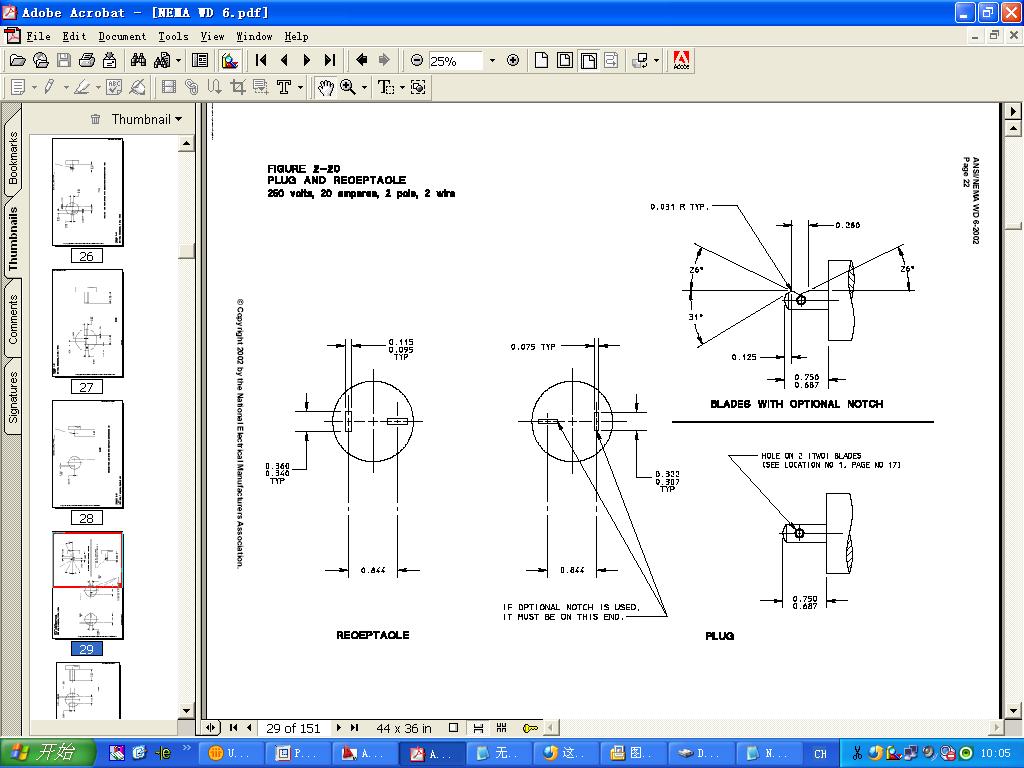Click the Find binoculars icon
1024x768 pixels.
139,61
